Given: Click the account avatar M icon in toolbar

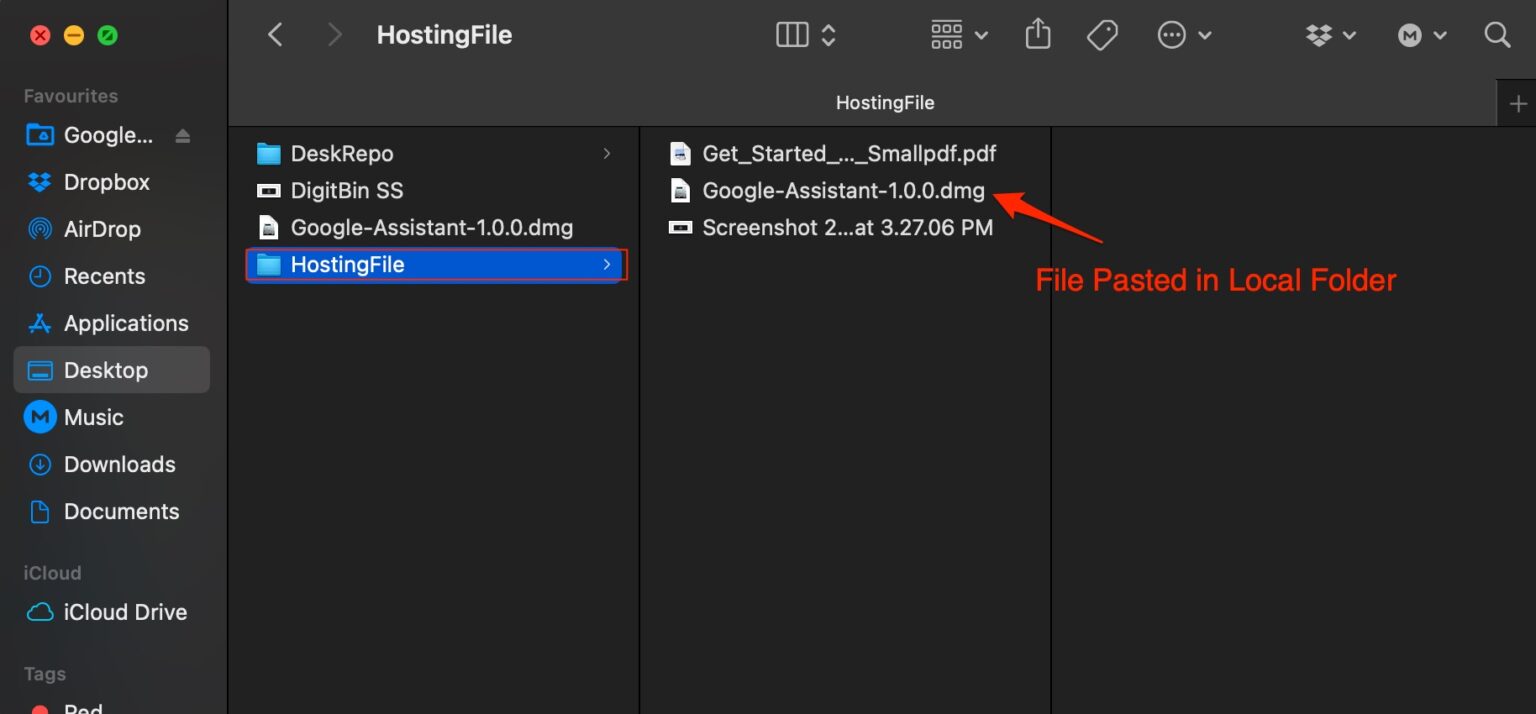Looking at the screenshot, I should point(1409,35).
